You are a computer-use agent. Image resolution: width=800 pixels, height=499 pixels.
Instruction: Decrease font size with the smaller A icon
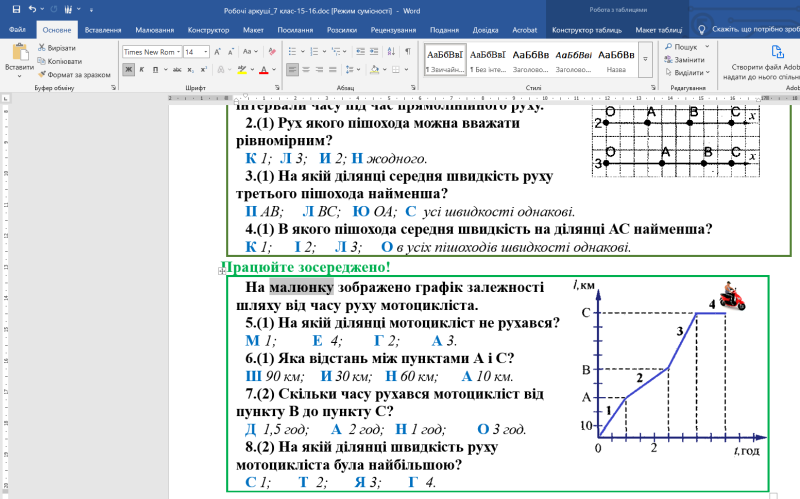point(231,52)
